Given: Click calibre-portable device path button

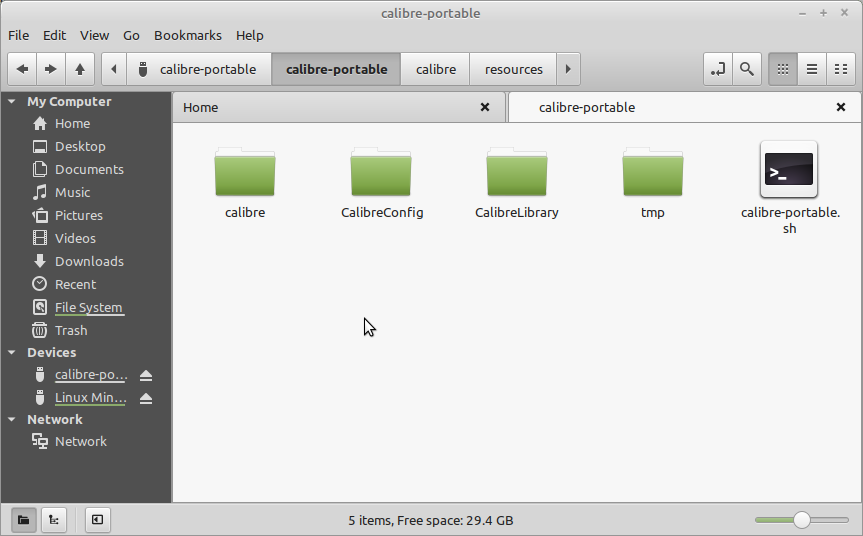Looking at the screenshot, I should coord(199,69).
